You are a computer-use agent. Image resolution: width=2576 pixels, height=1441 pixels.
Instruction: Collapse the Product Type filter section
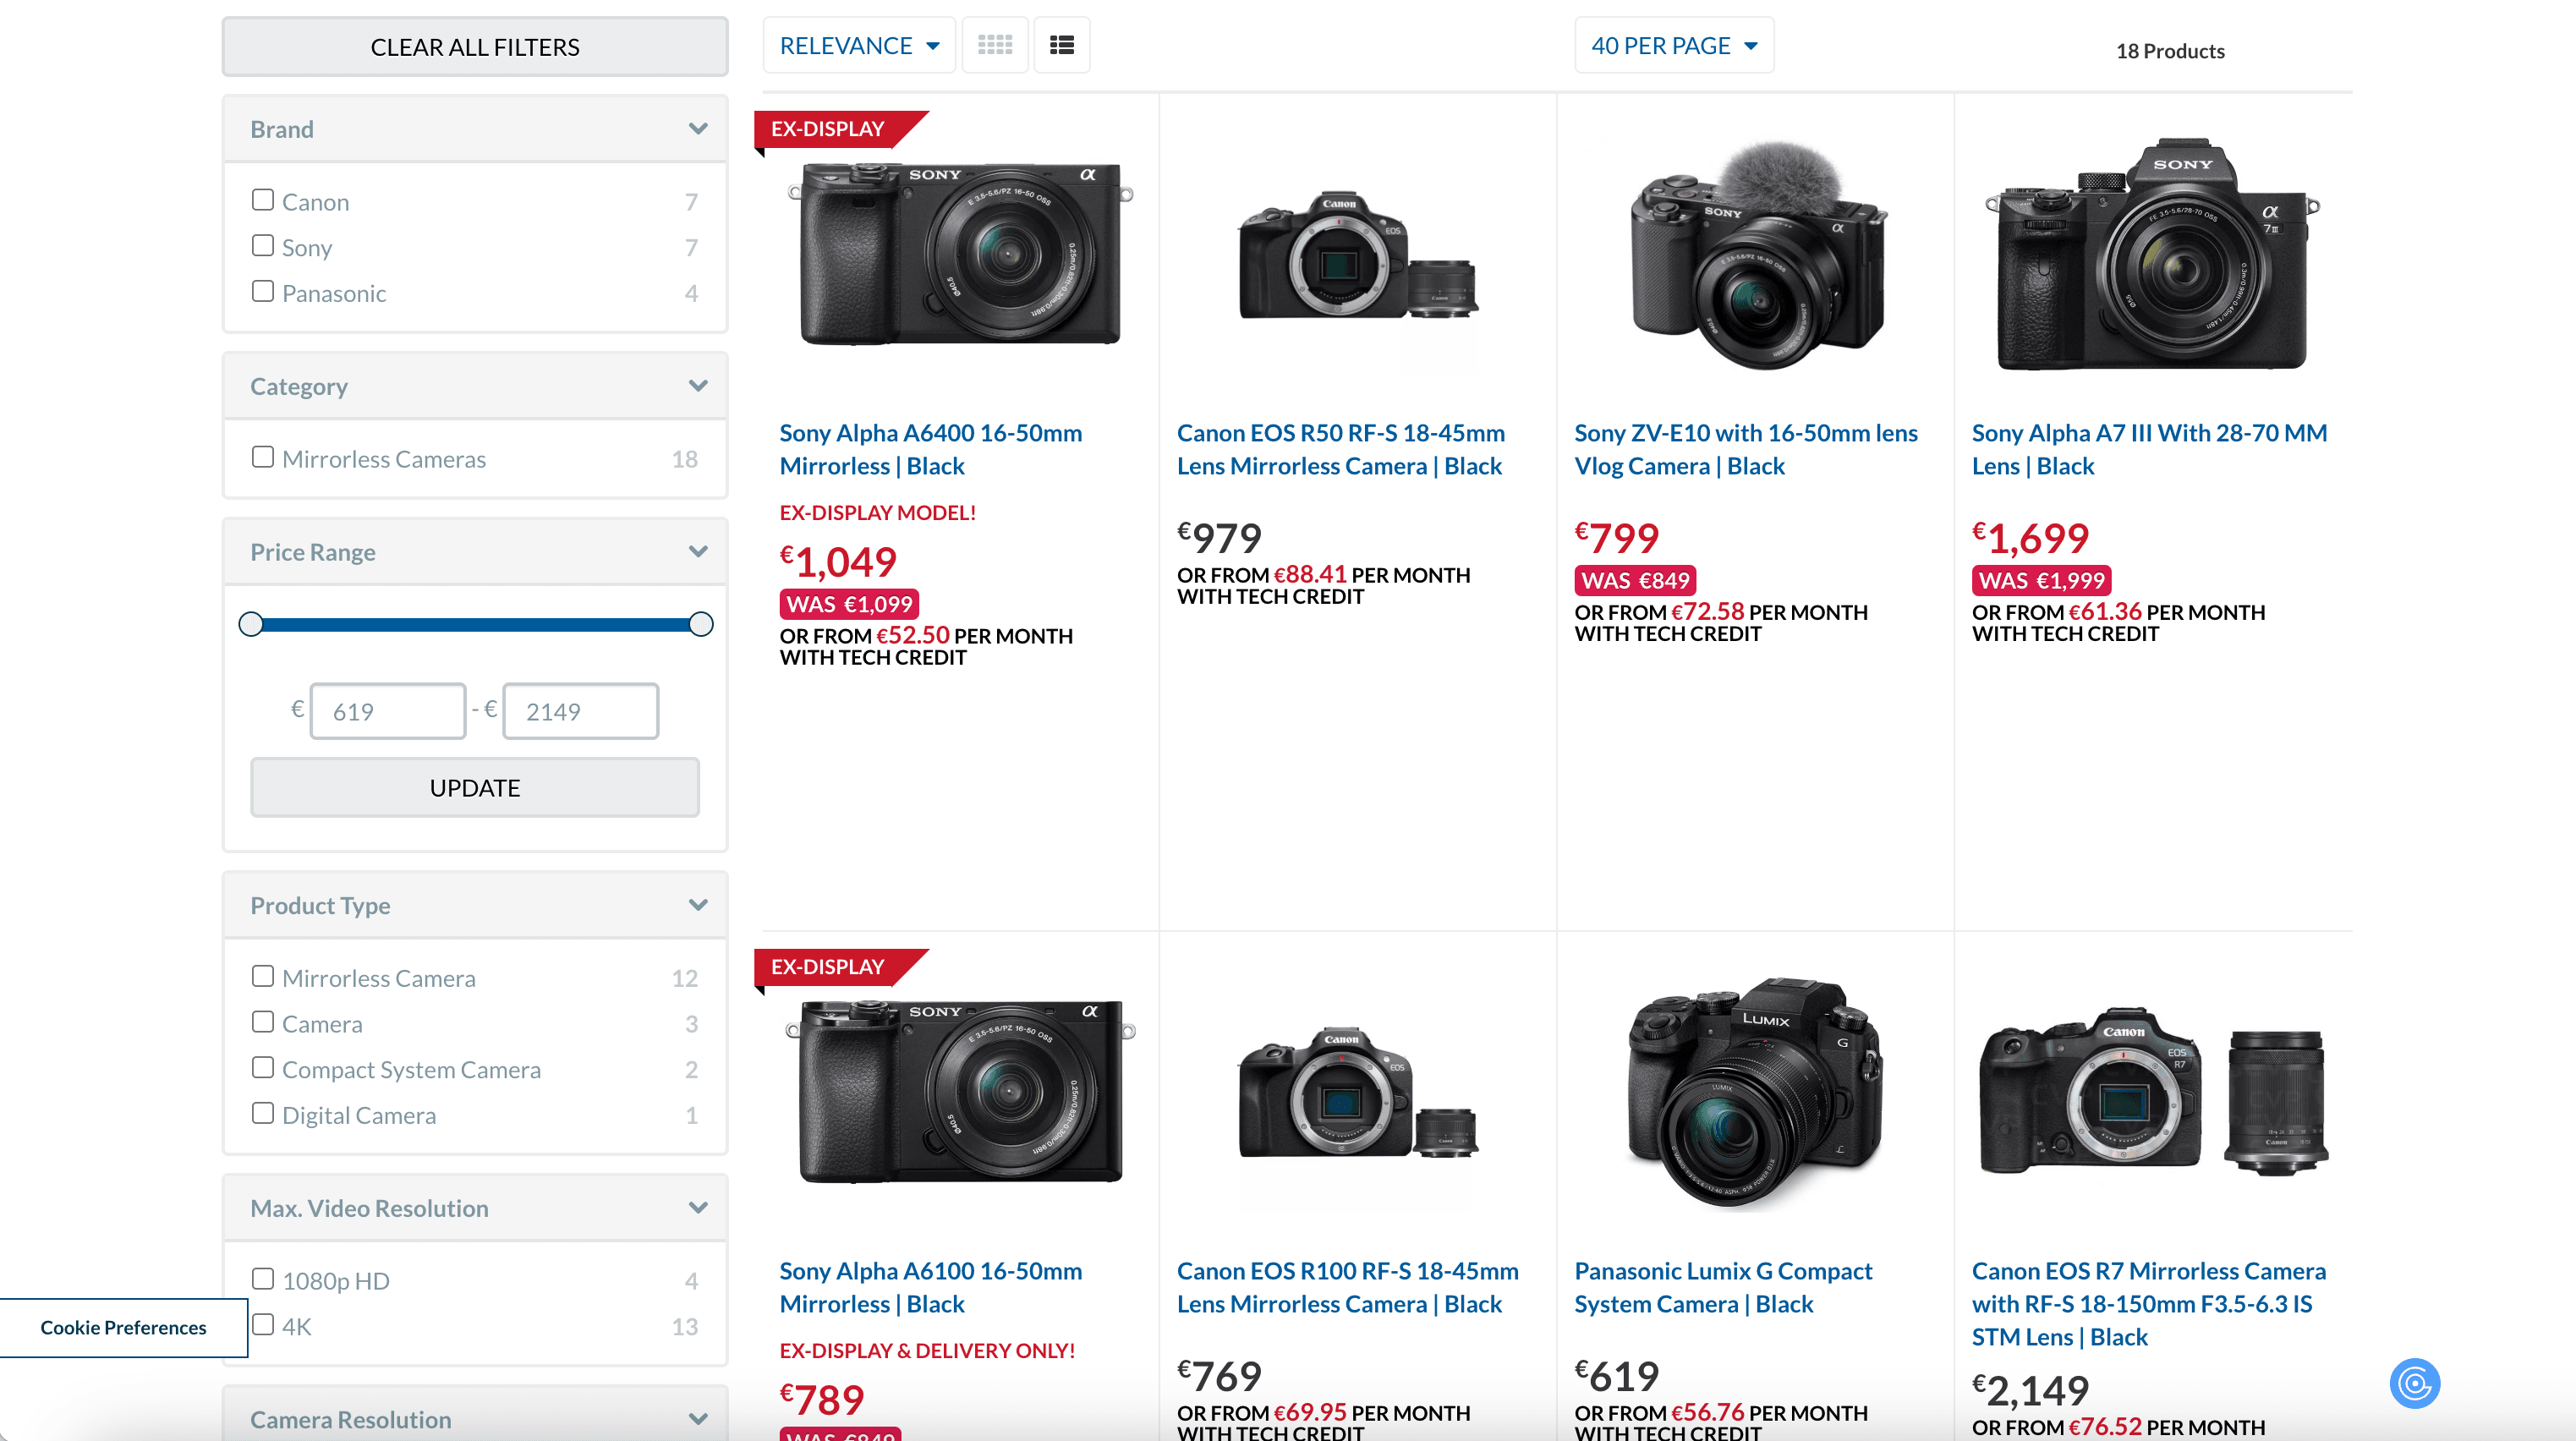[x=698, y=905]
